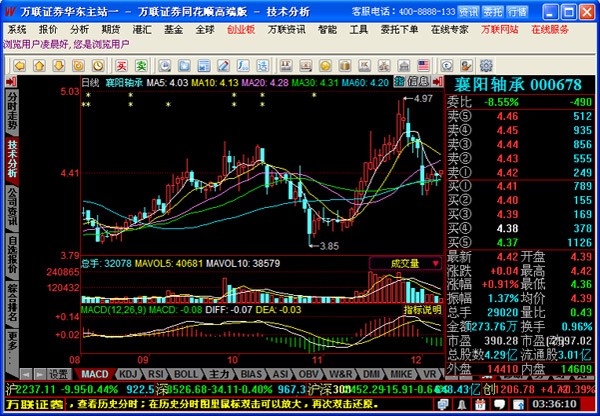Switch to the RSI indicator tab
This screenshot has height=416, width=600.
click(x=156, y=374)
